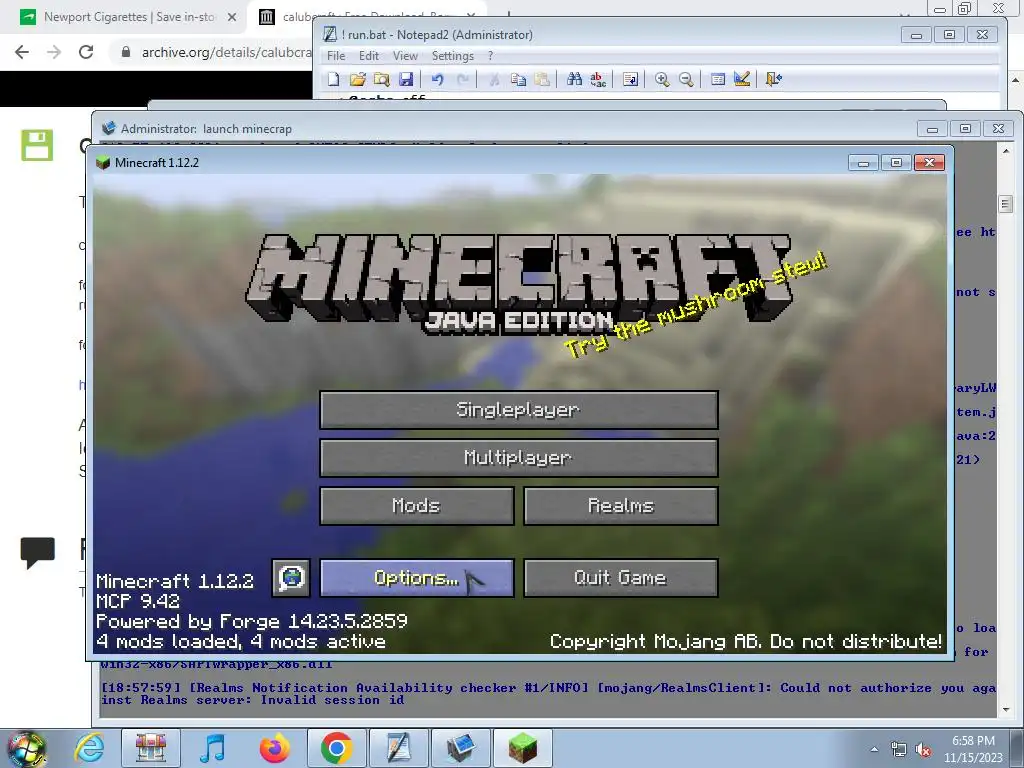This screenshot has width=1024, height=768.
Task: Click the scroll down arrow in the launch minecrap console
Action: [1006, 709]
